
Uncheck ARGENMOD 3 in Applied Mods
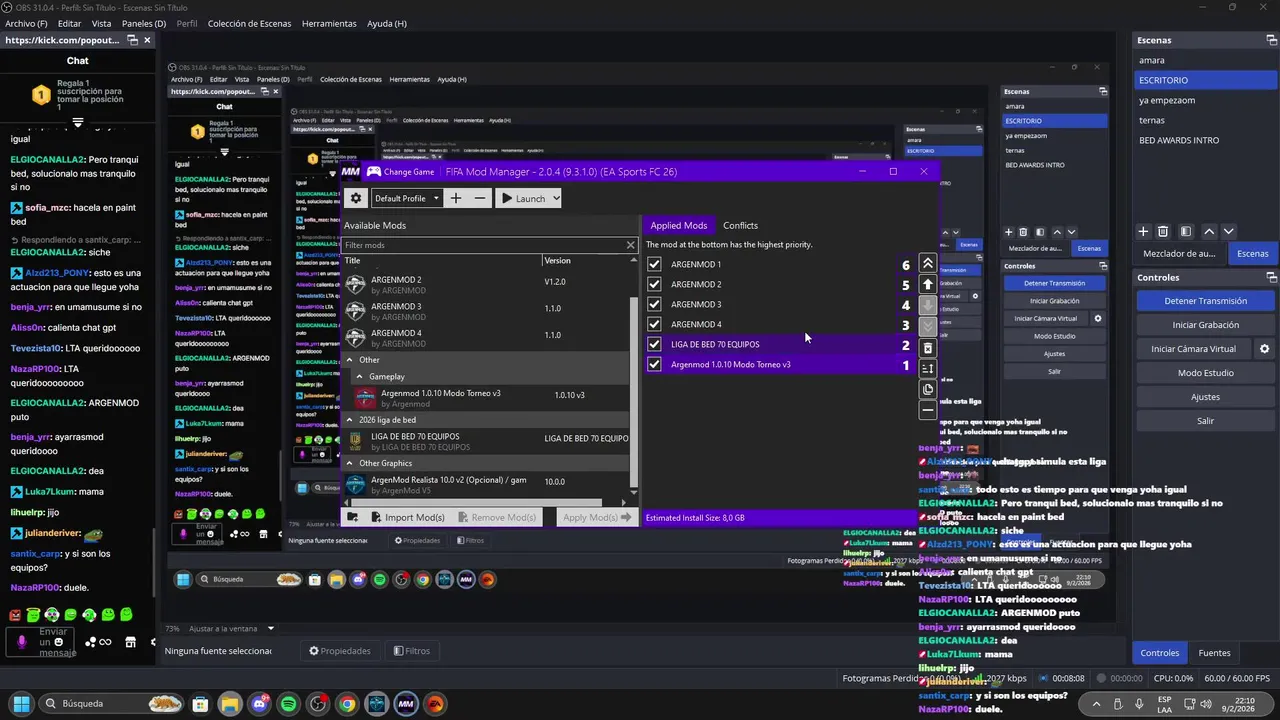click(654, 304)
